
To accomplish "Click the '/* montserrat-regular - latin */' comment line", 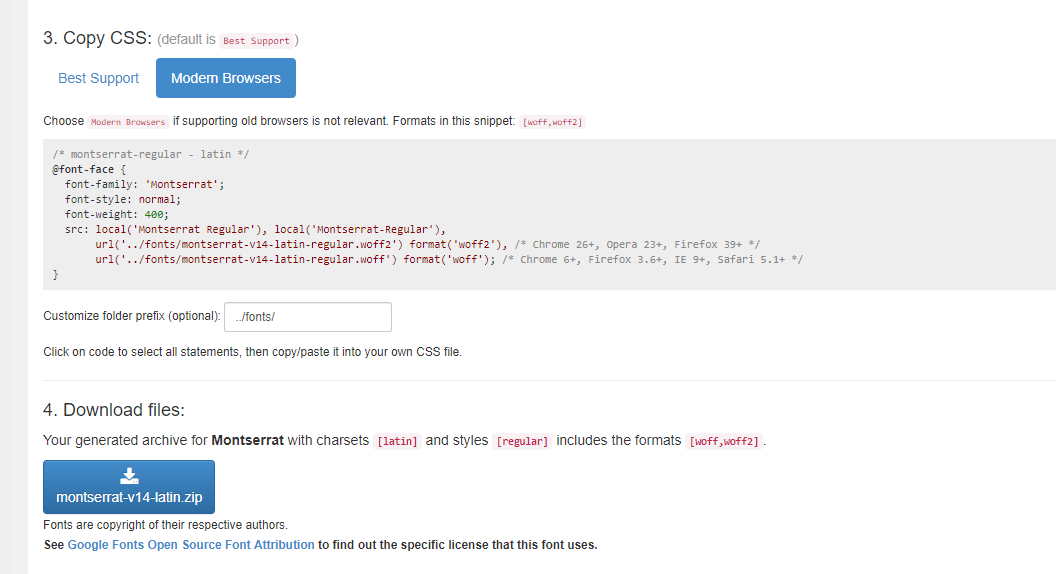I will pos(151,154).
